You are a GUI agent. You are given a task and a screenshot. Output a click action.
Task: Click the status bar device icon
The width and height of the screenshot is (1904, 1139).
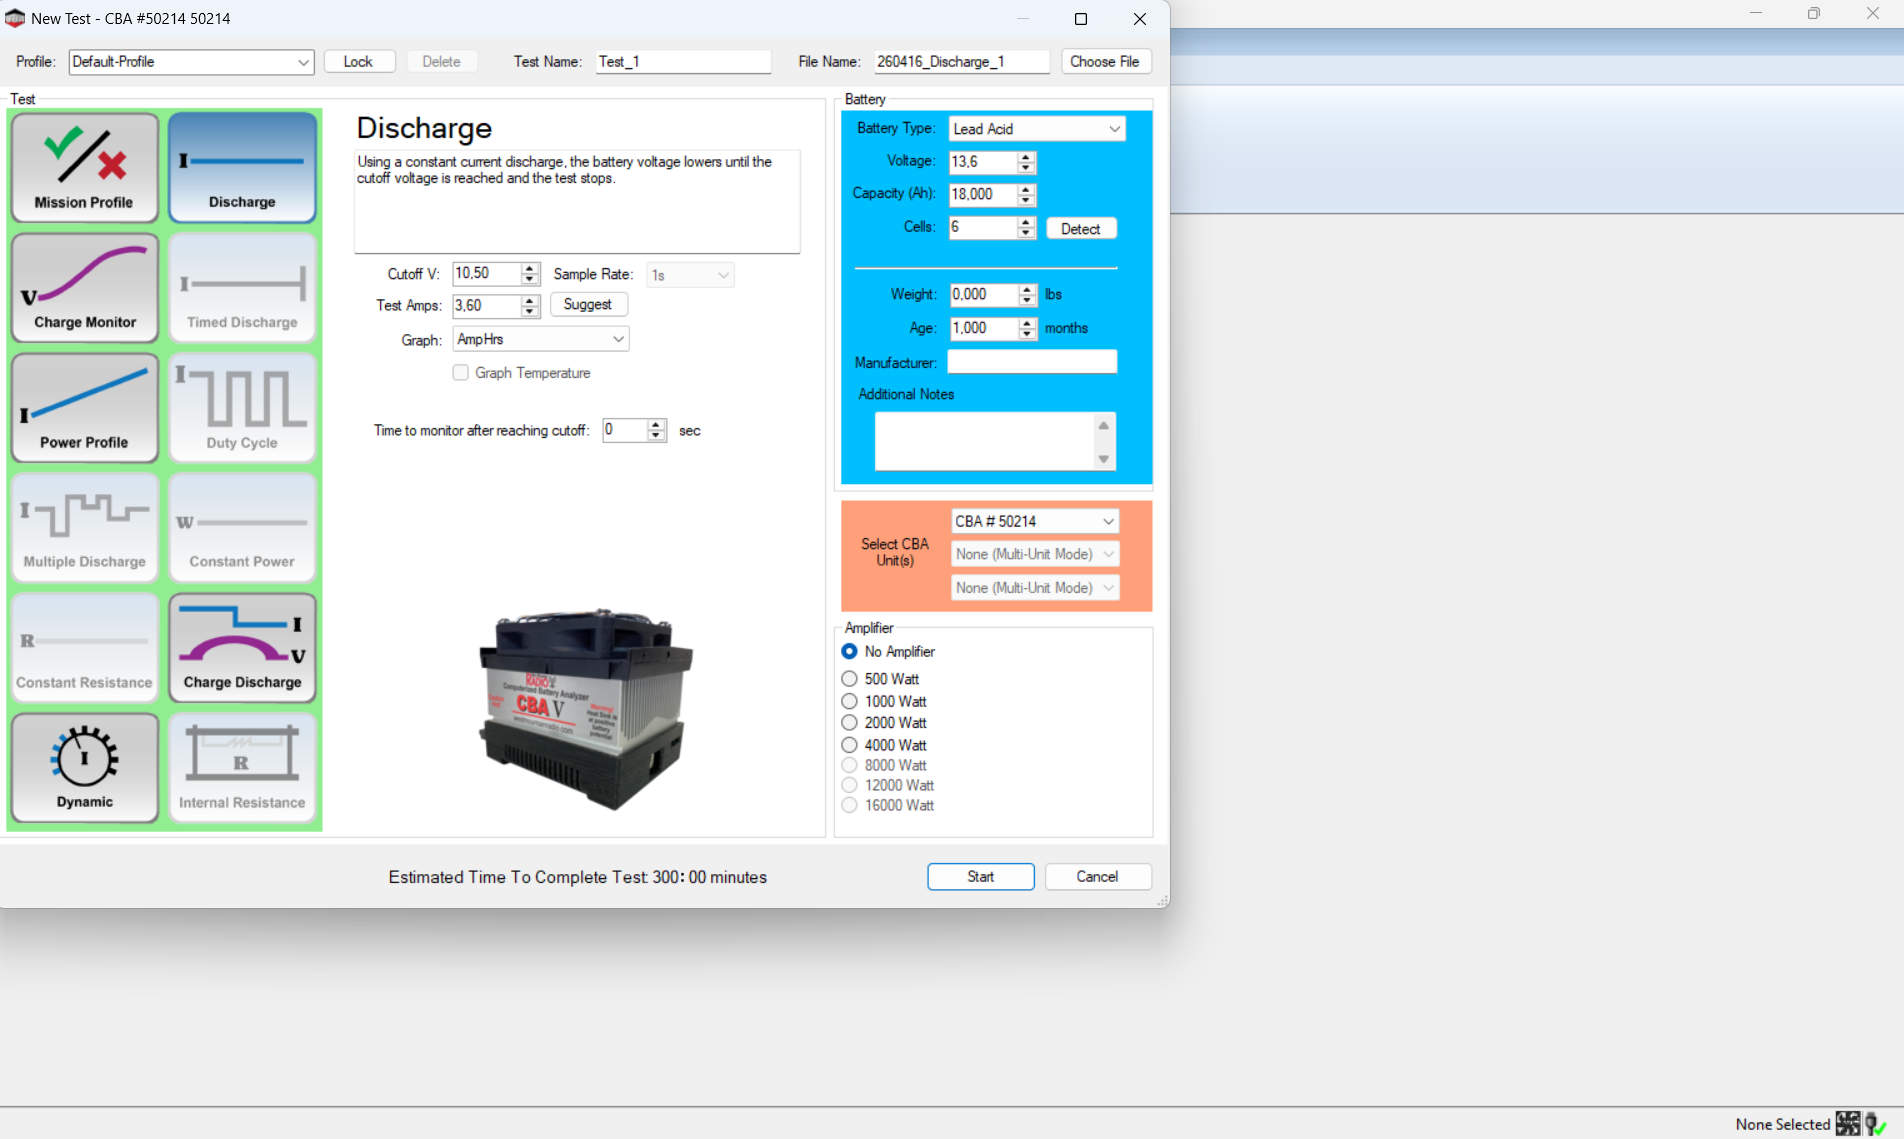[x=1848, y=1124]
